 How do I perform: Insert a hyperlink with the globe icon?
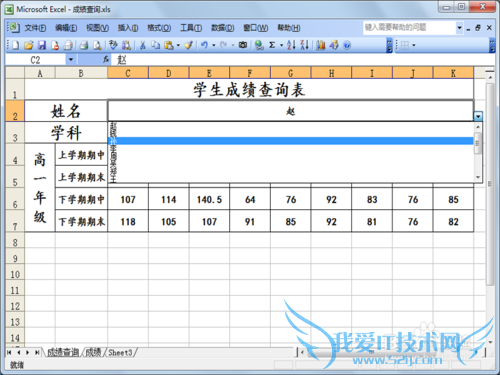click(x=259, y=45)
